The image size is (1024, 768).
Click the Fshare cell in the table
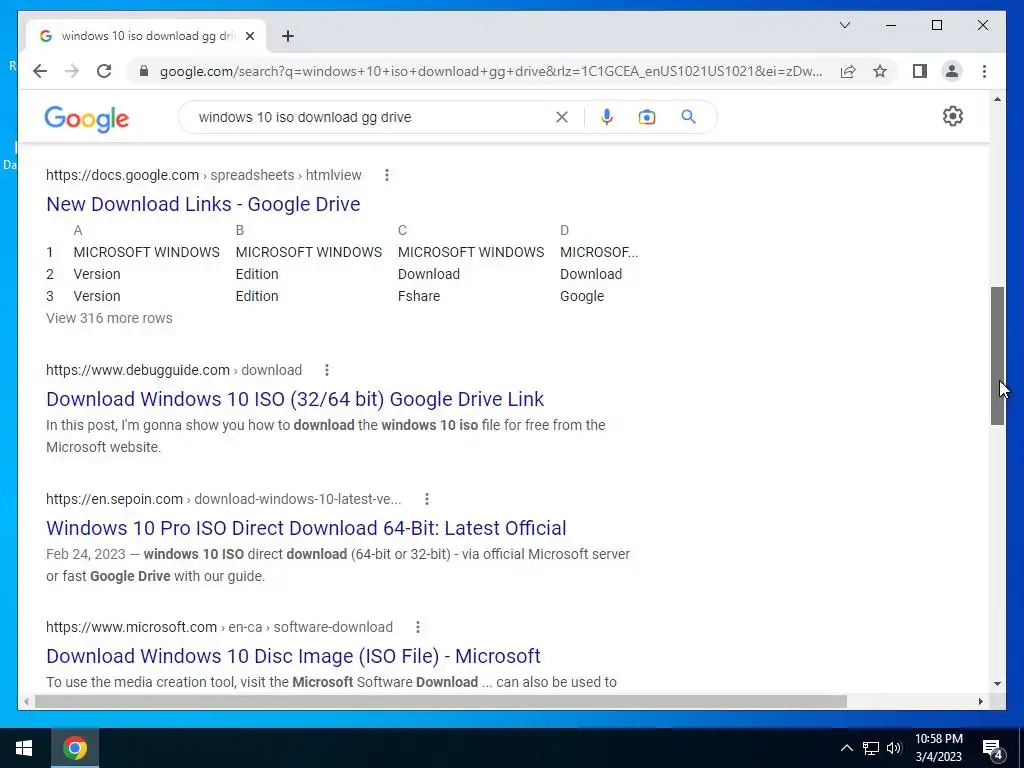click(419, 296)
